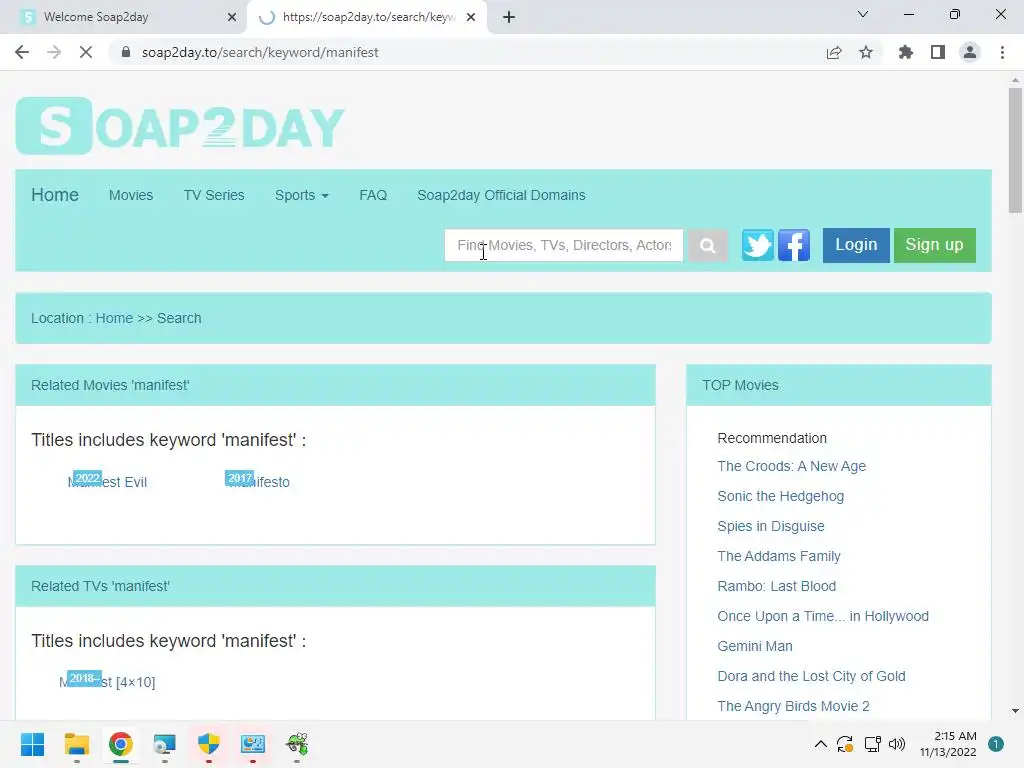Open the Chrome profile avatar
The image size is (1024, 768).
click(970, 52)
